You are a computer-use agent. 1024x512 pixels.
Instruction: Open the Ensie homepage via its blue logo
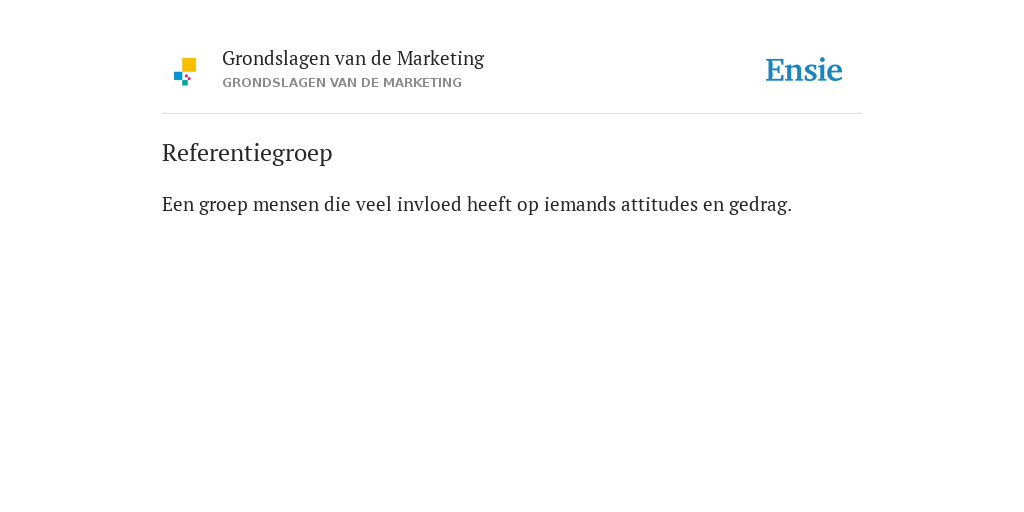click(x=804, y=70)
